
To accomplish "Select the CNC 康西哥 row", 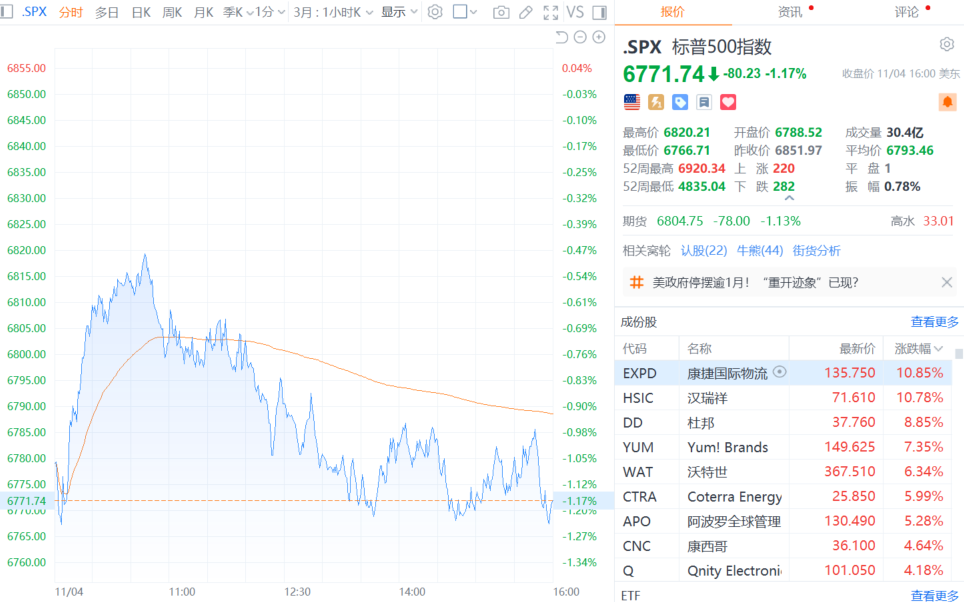I will (x=783, y=545).
